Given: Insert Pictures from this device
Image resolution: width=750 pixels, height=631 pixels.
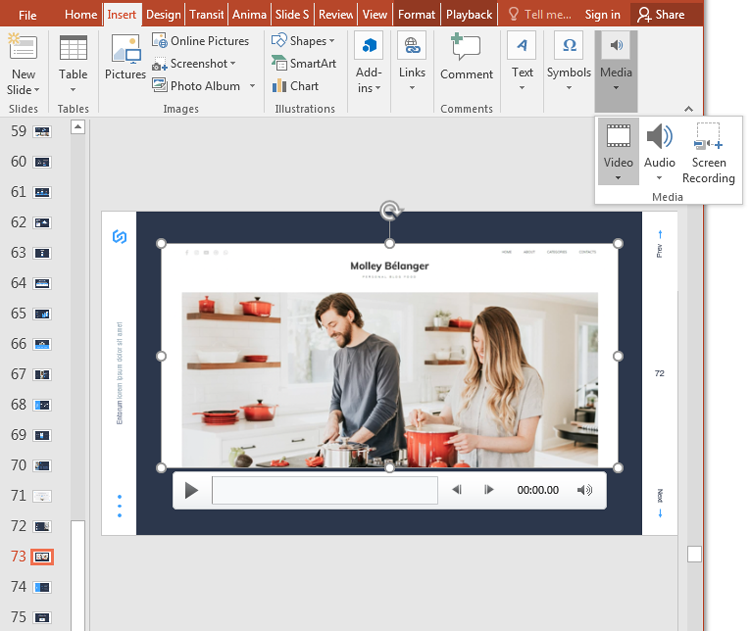Looking at the screenshot, I should pos(125,57).
